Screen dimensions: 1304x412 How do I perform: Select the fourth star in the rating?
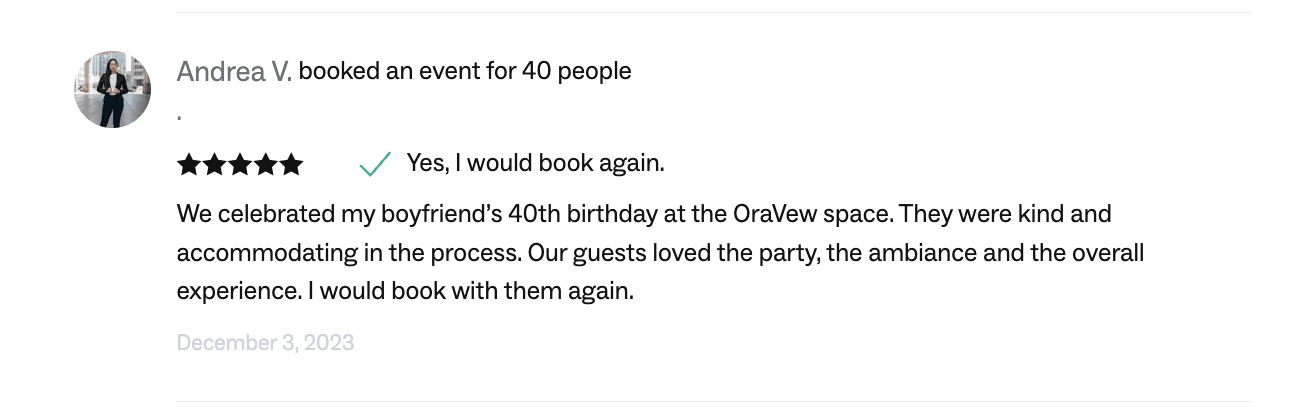point(265,164)
